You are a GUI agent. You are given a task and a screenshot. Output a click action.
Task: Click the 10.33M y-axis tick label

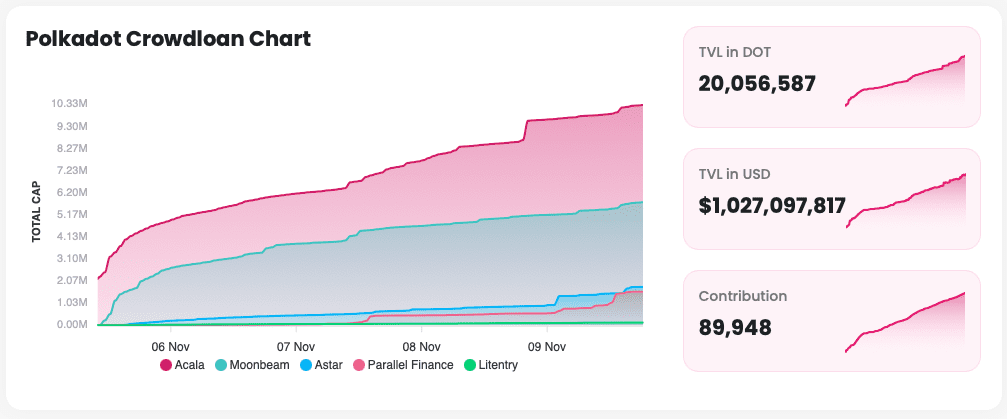pyautogui.click(x=69, y=104)
